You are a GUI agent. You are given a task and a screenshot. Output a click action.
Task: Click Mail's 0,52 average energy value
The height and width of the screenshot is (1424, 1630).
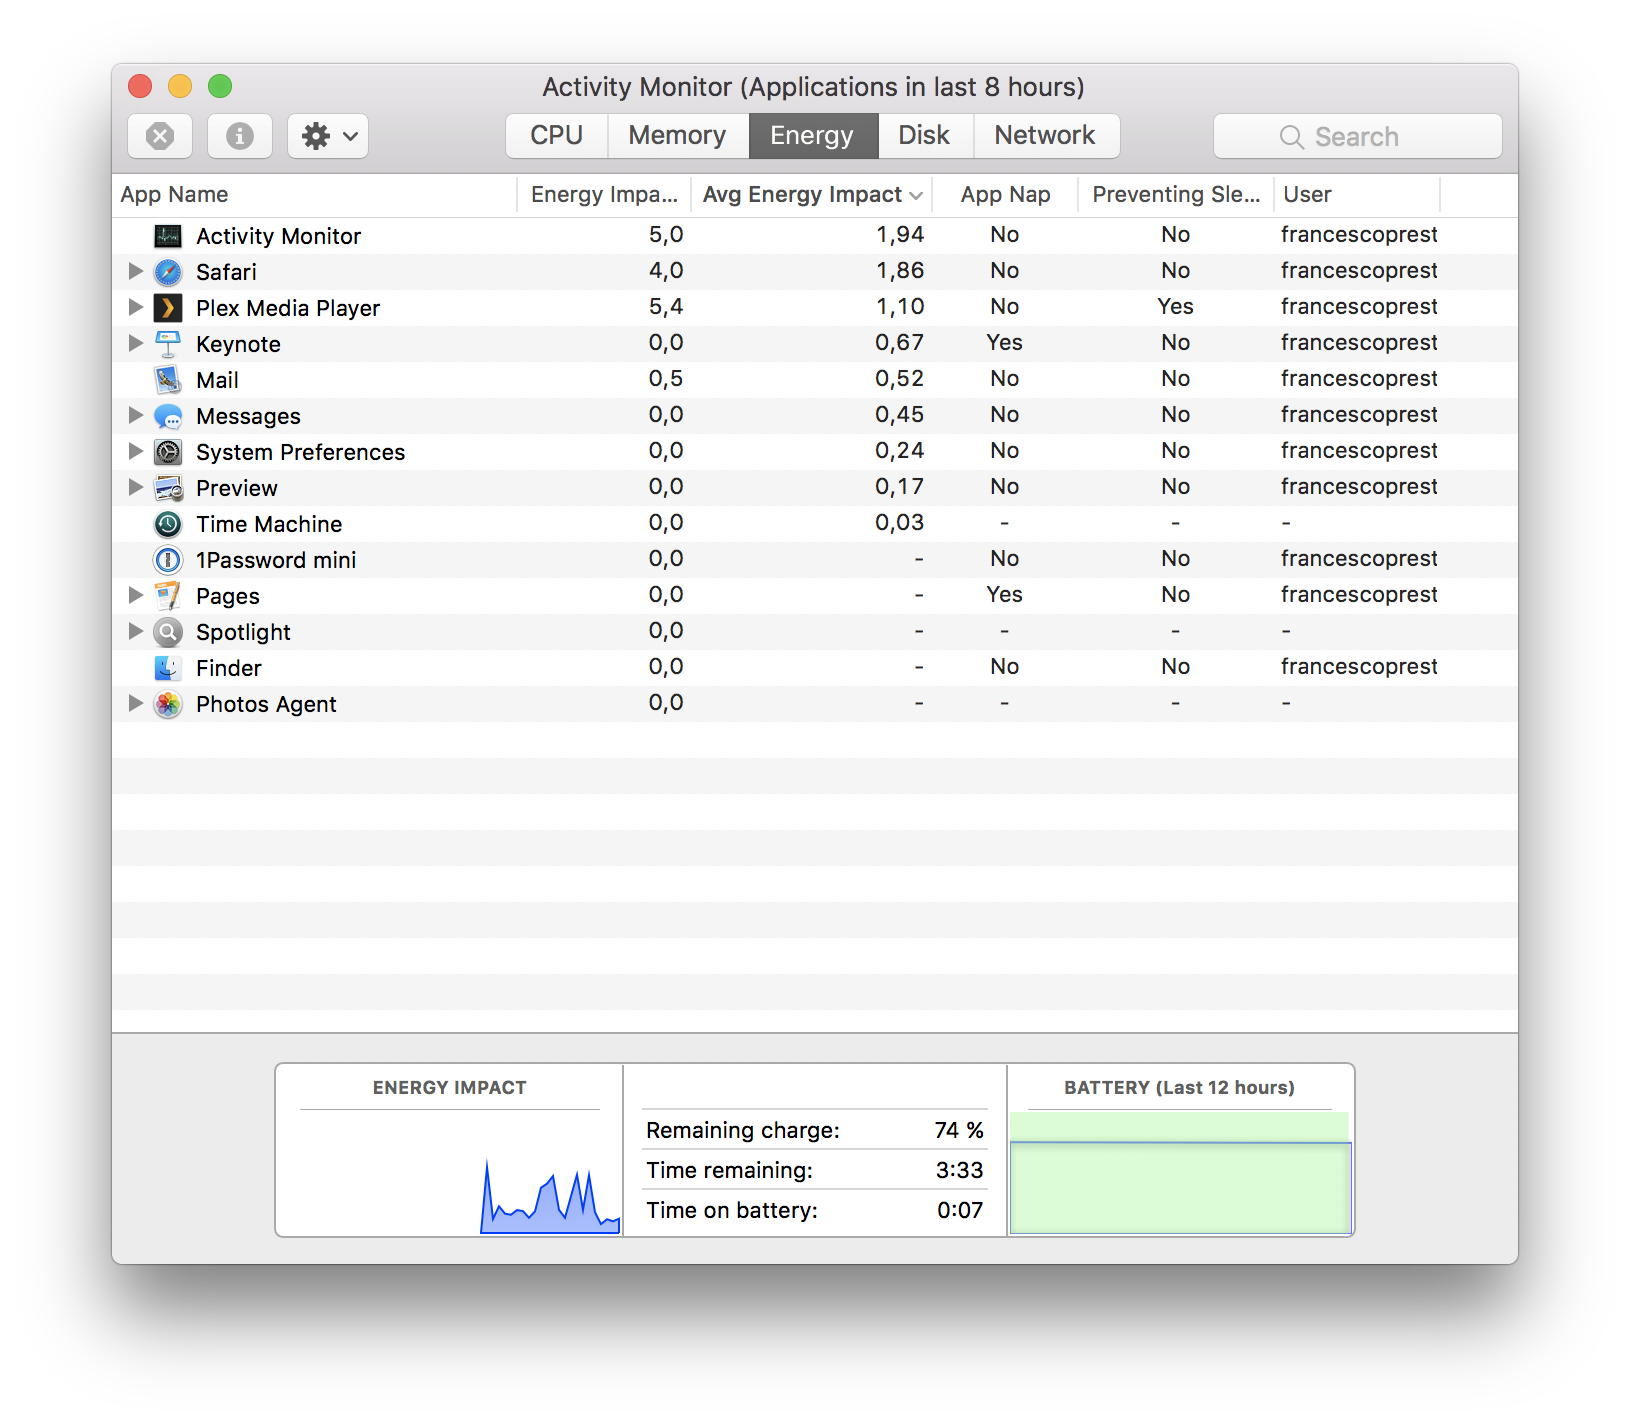(900, 379)
